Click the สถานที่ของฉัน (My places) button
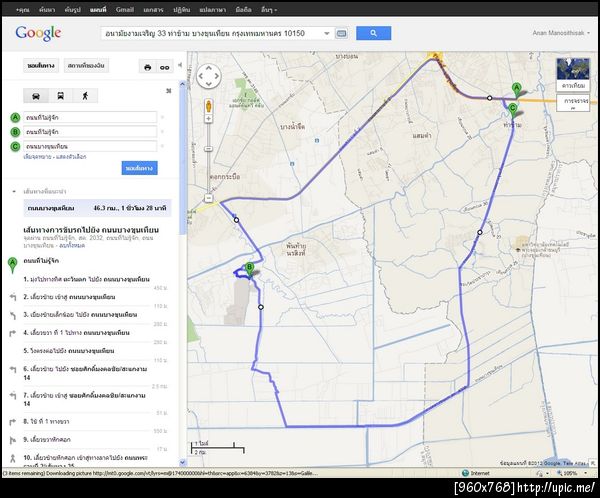The image size is (600, 498). [x=86, y=66]
